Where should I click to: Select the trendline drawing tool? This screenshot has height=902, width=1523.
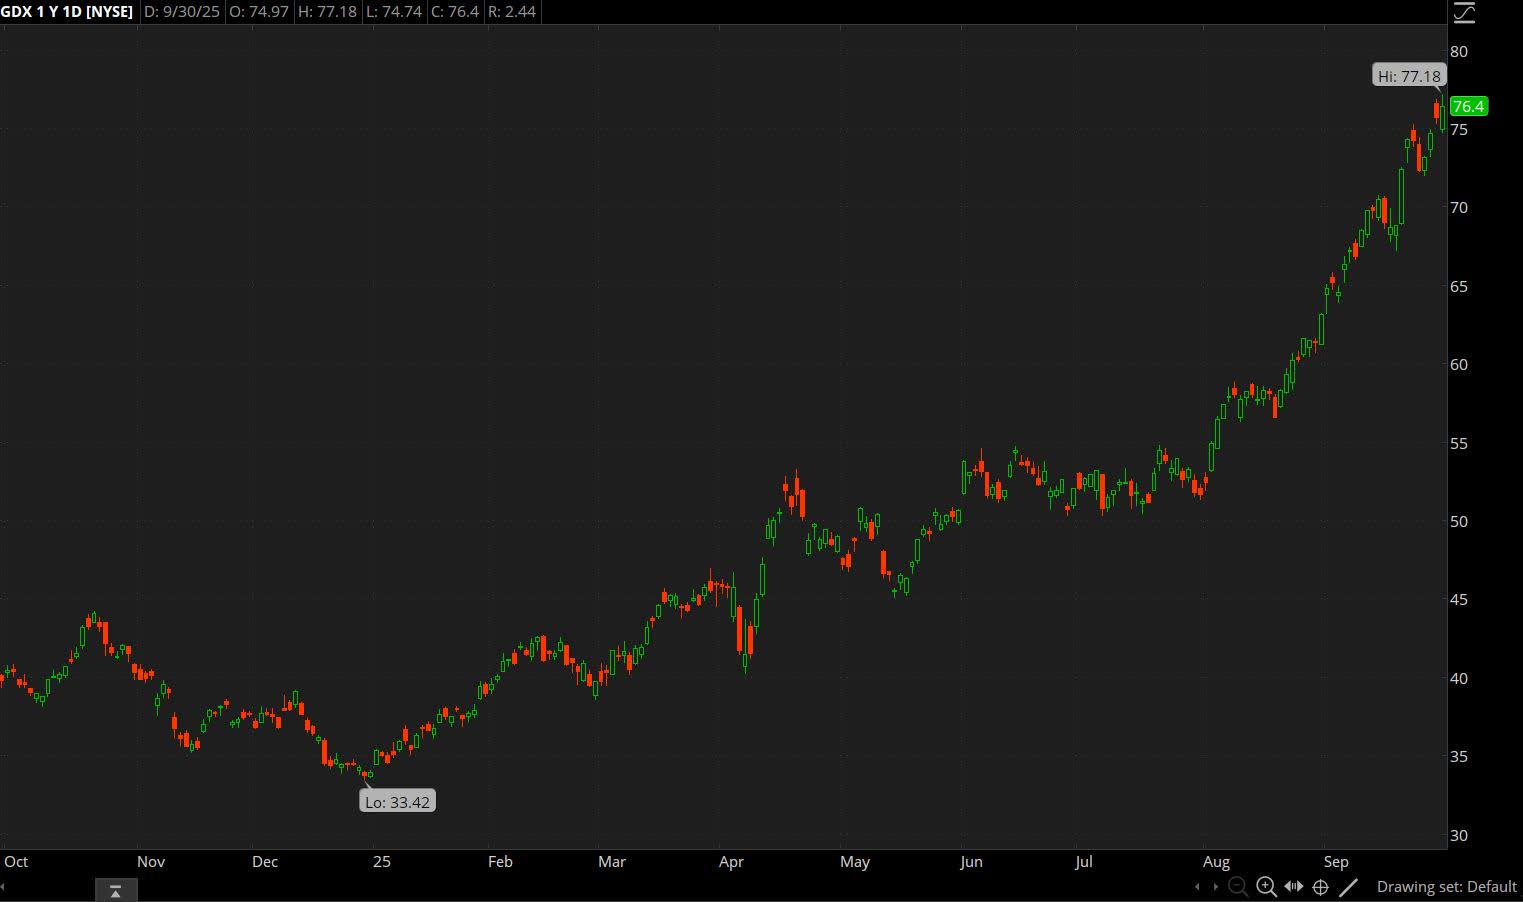point(1349,886)
